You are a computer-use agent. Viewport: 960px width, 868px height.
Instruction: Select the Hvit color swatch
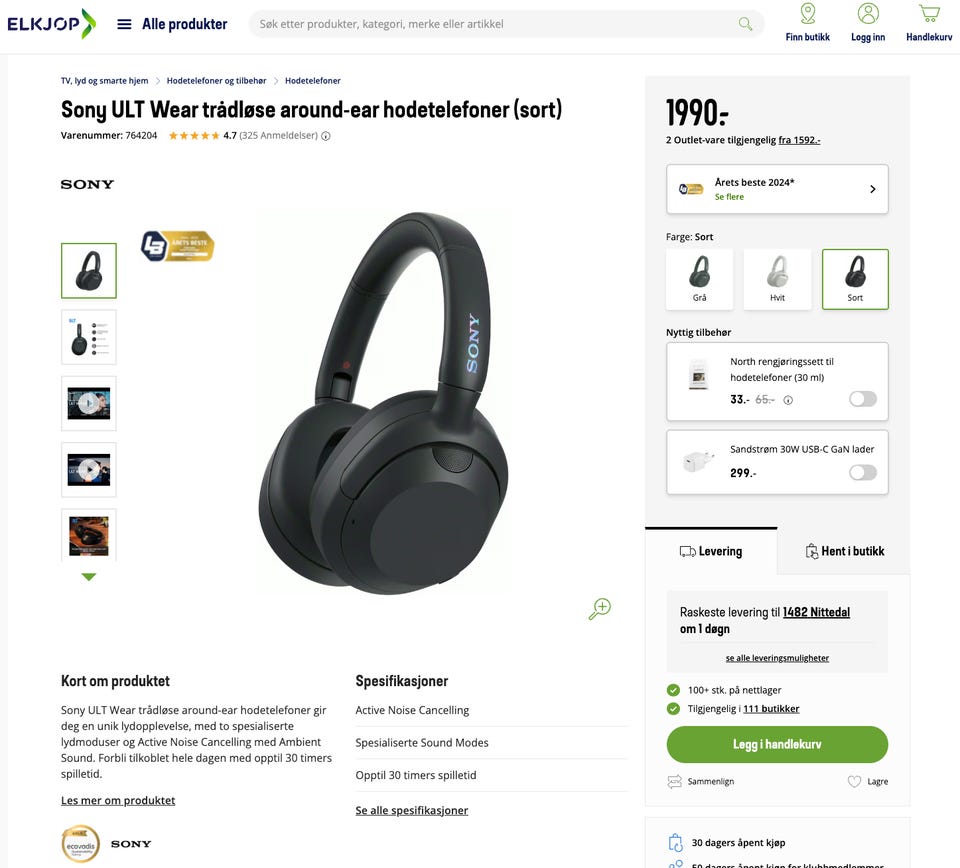click(x=777, y=279)
